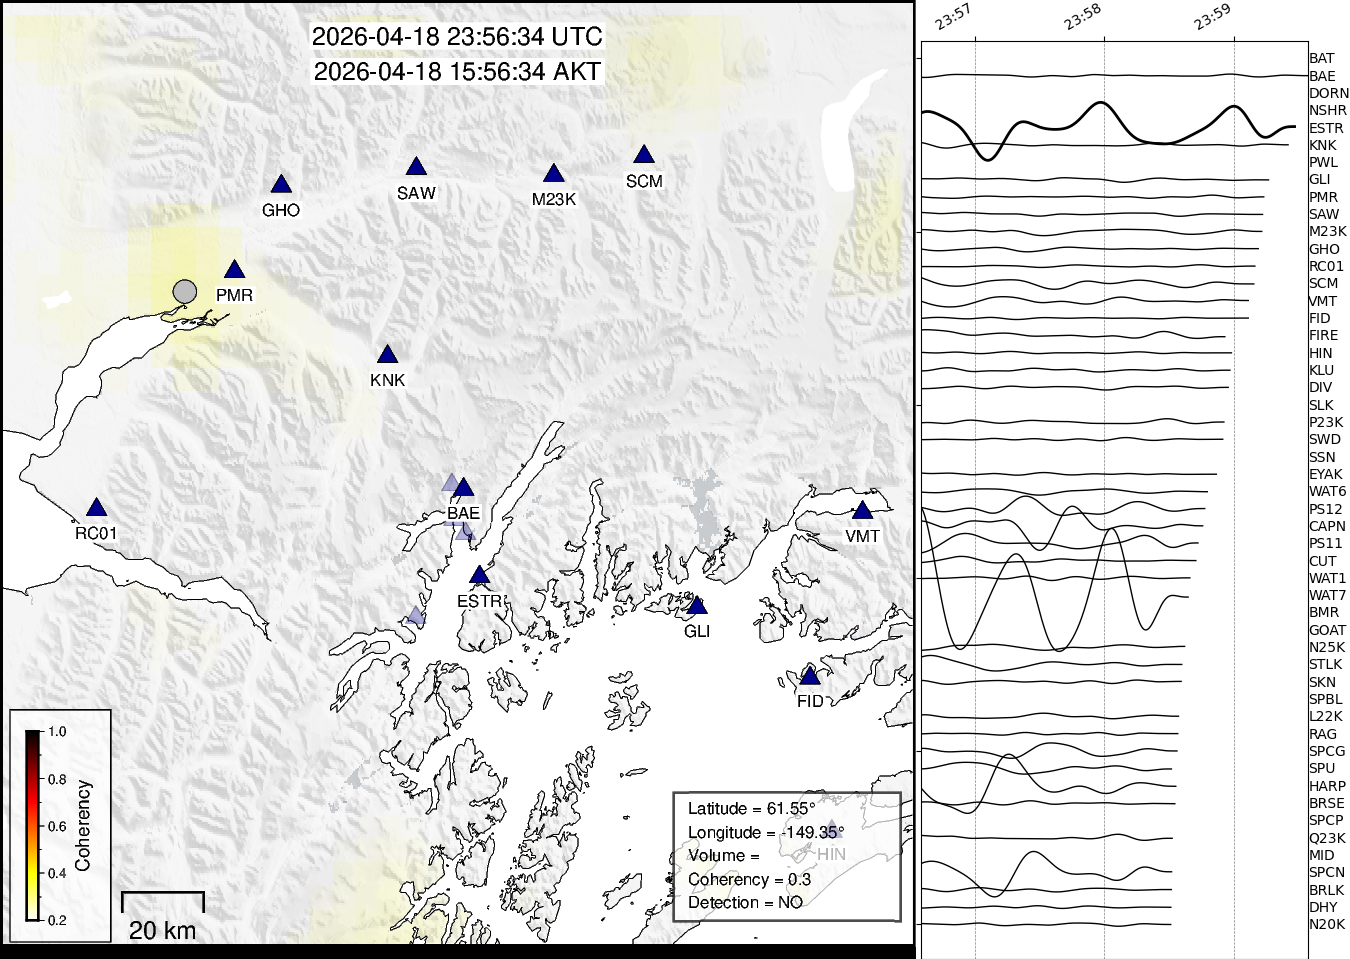Click PWL in the waveform station list
The image size is (1350, 959).
coord(1323,163)
